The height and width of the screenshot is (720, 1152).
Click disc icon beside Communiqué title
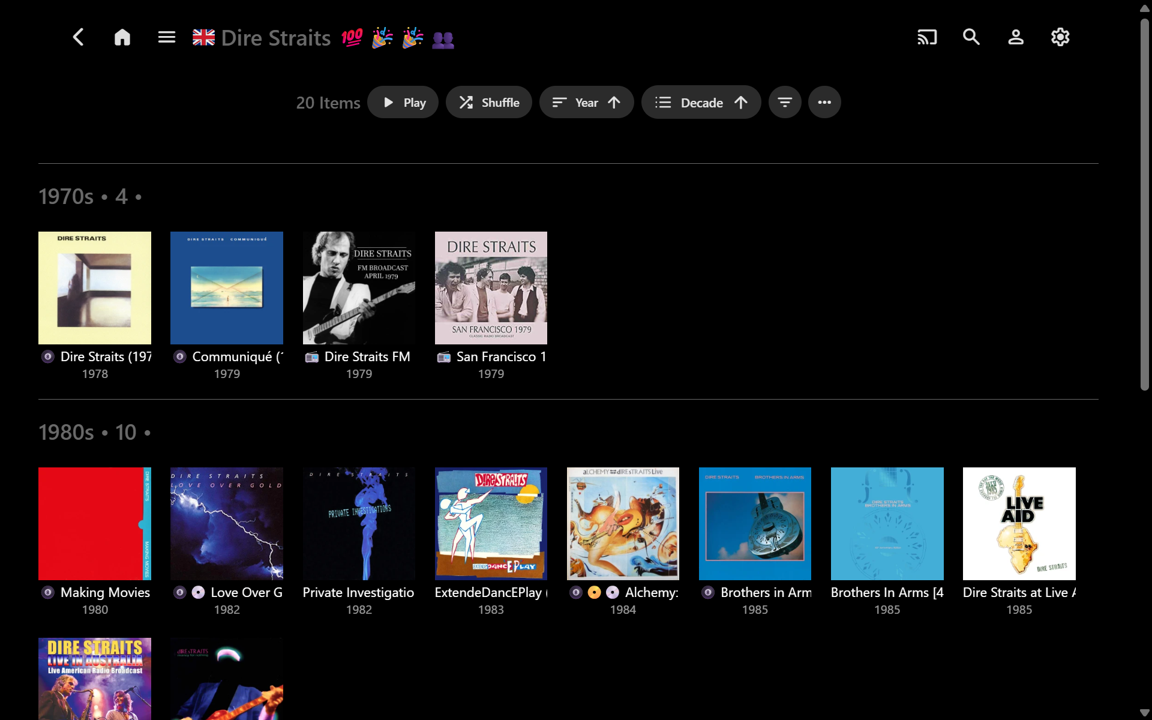(179, 357)
